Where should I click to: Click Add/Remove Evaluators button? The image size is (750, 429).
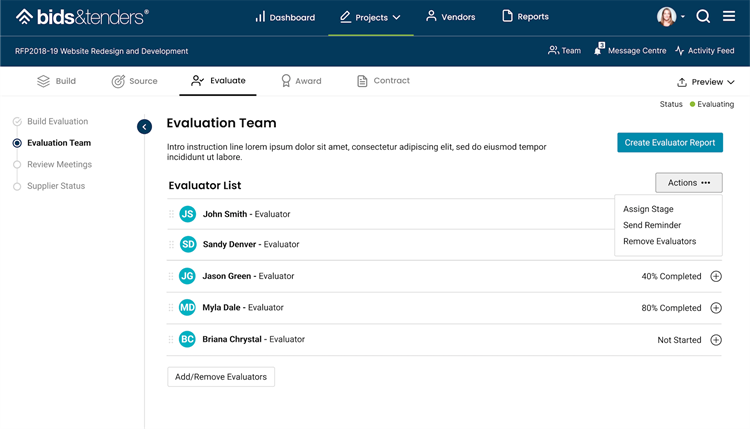click(x=221, y=377)
